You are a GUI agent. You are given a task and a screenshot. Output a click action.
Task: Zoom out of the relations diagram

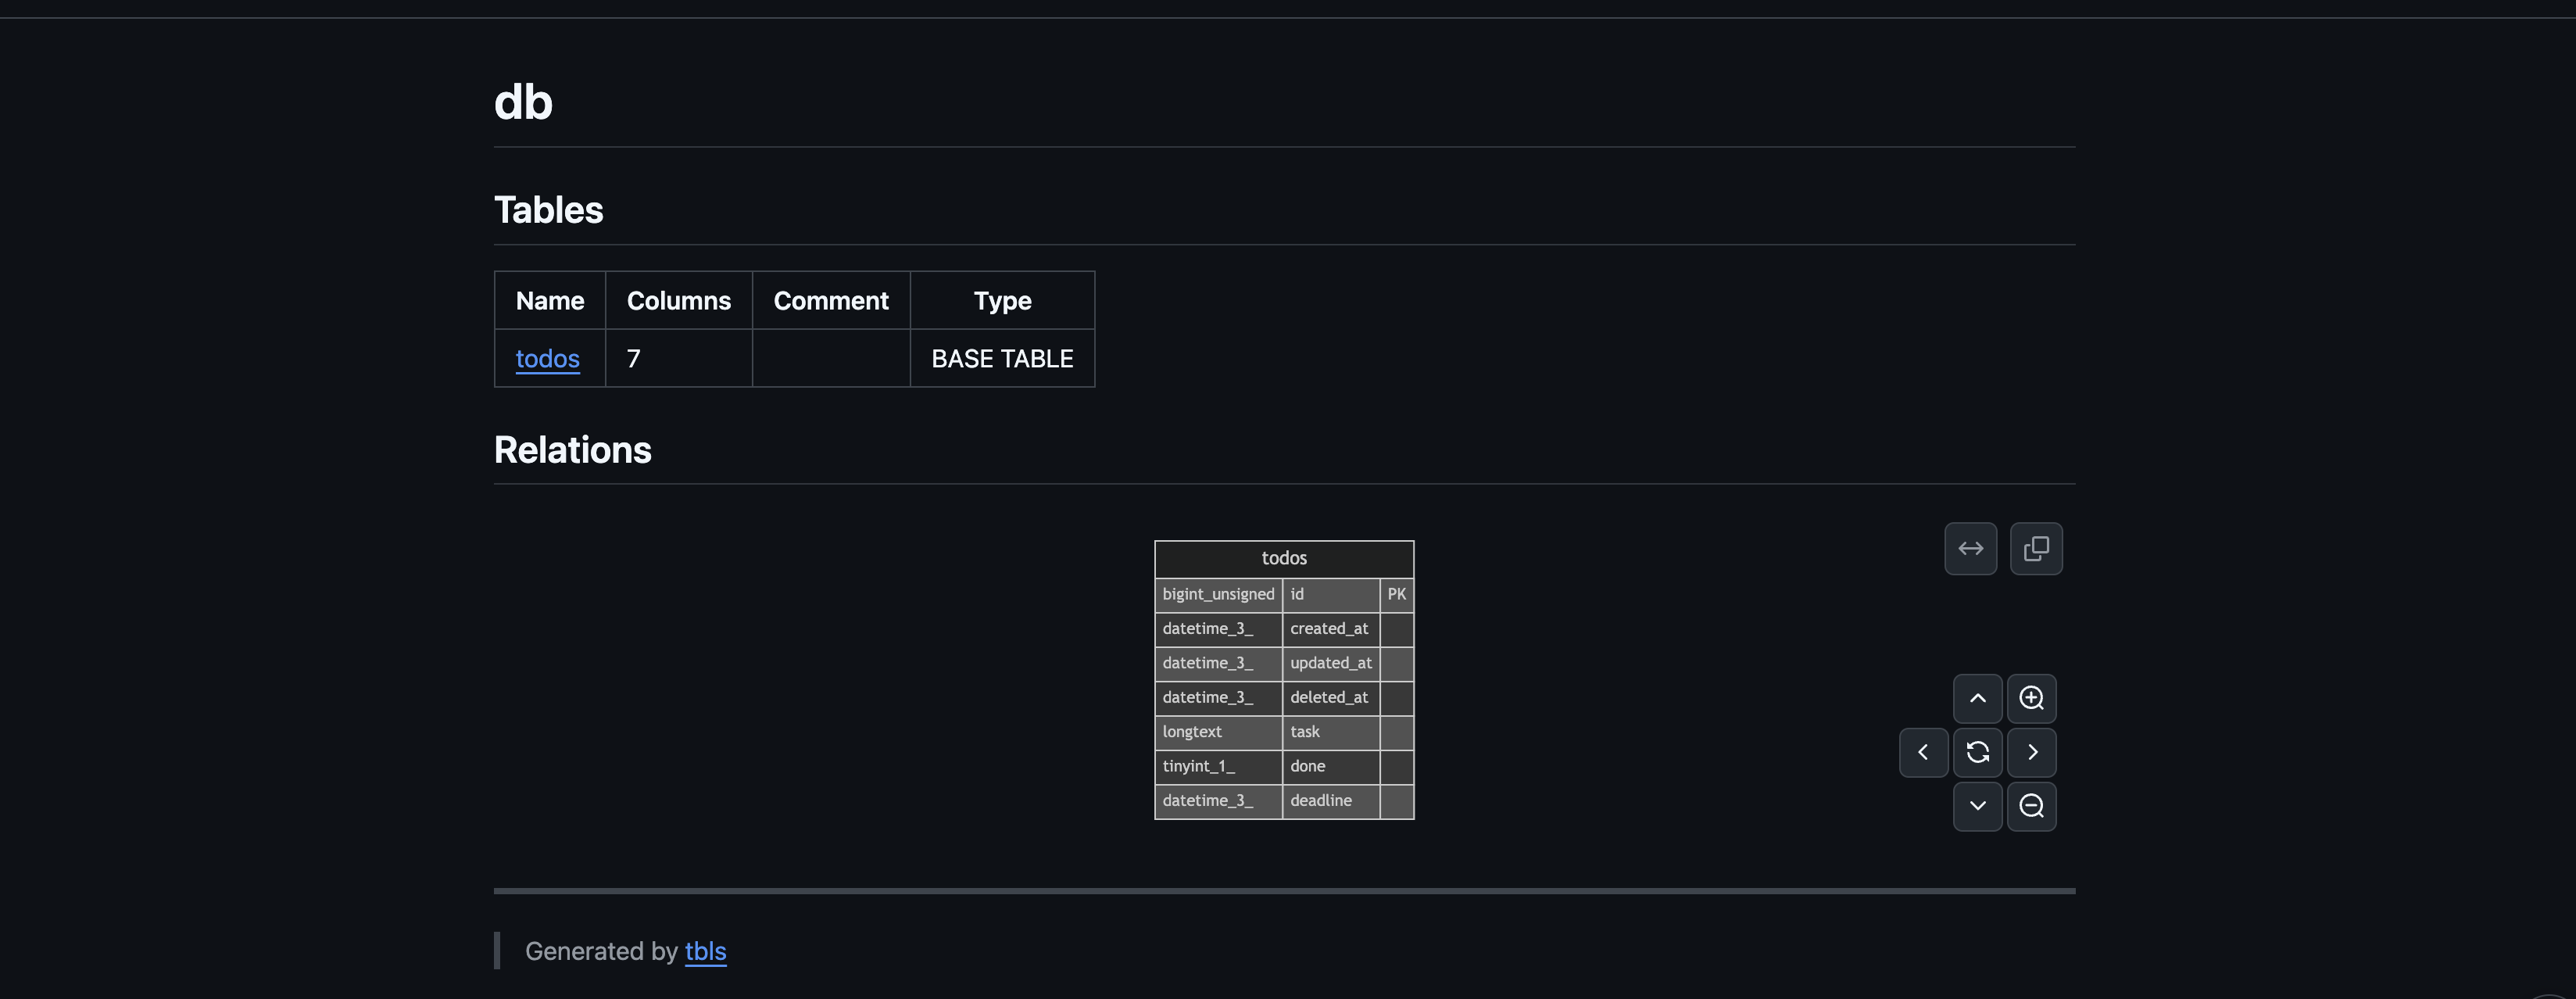pyautogui.click(x=2031, y=806)
